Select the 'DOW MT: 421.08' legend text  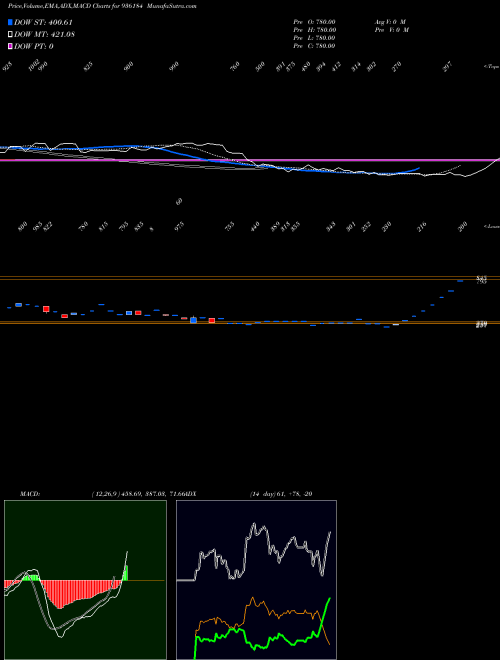[x=44, y=34]
